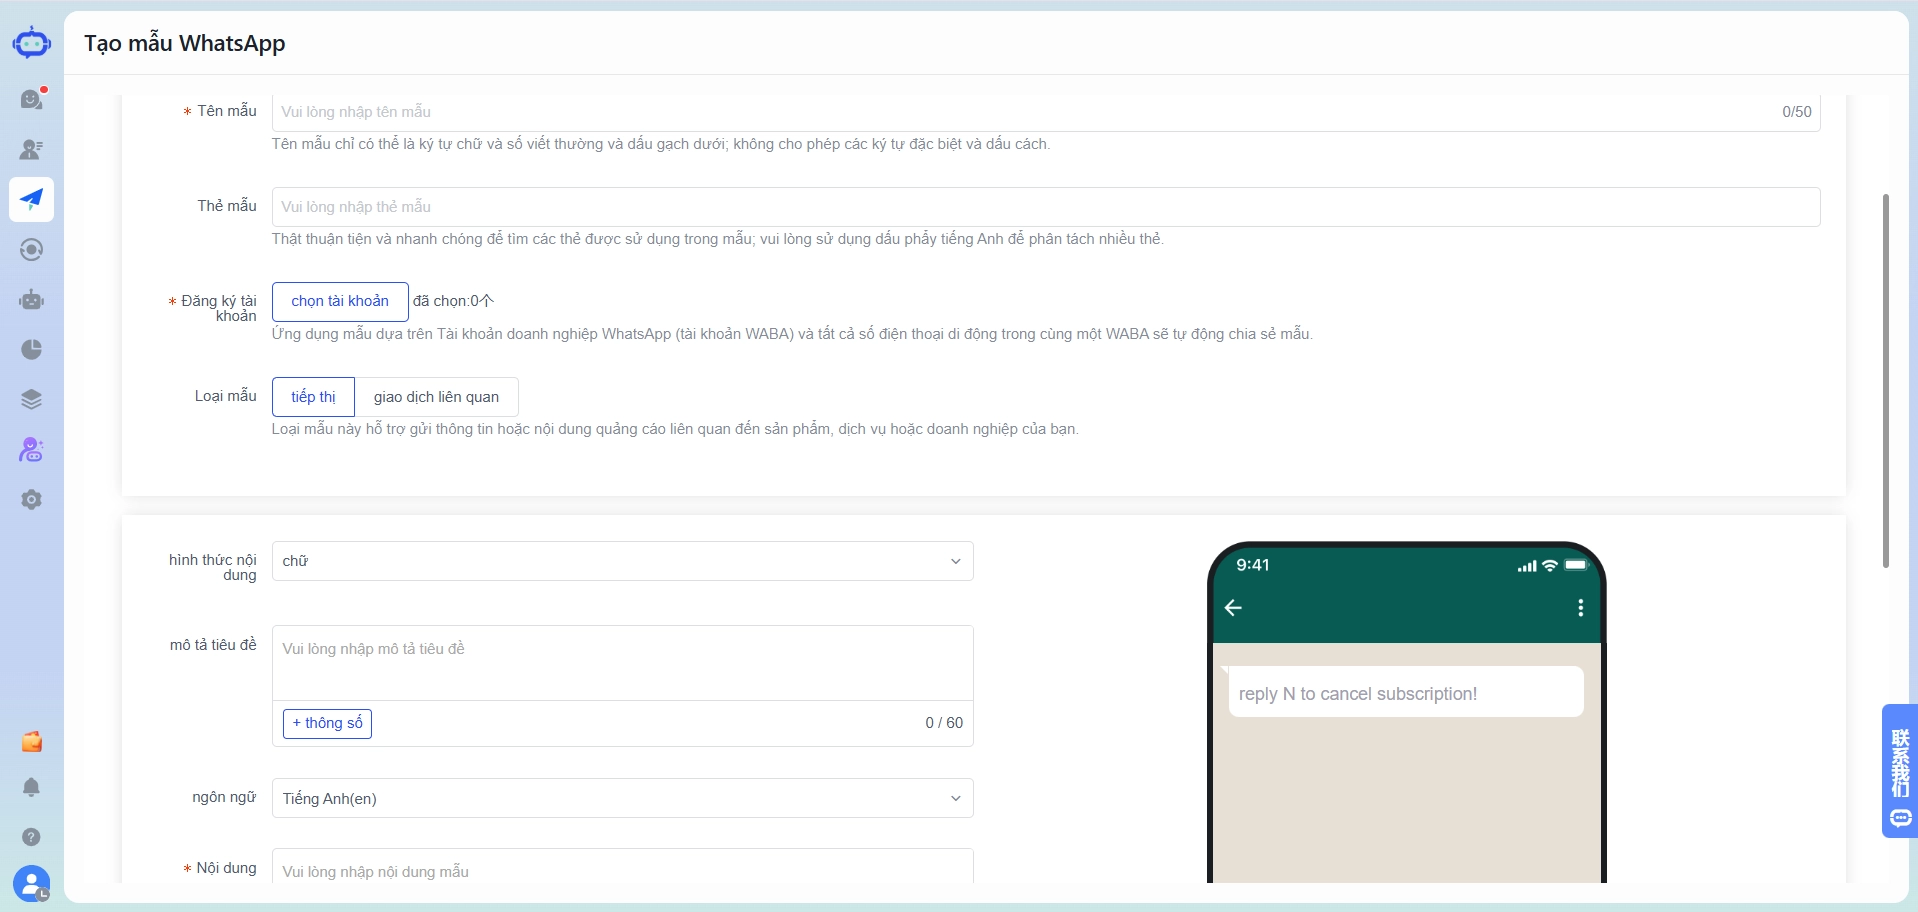
Task: Click the vertical scrollbar on the right
Action: 1886,380
